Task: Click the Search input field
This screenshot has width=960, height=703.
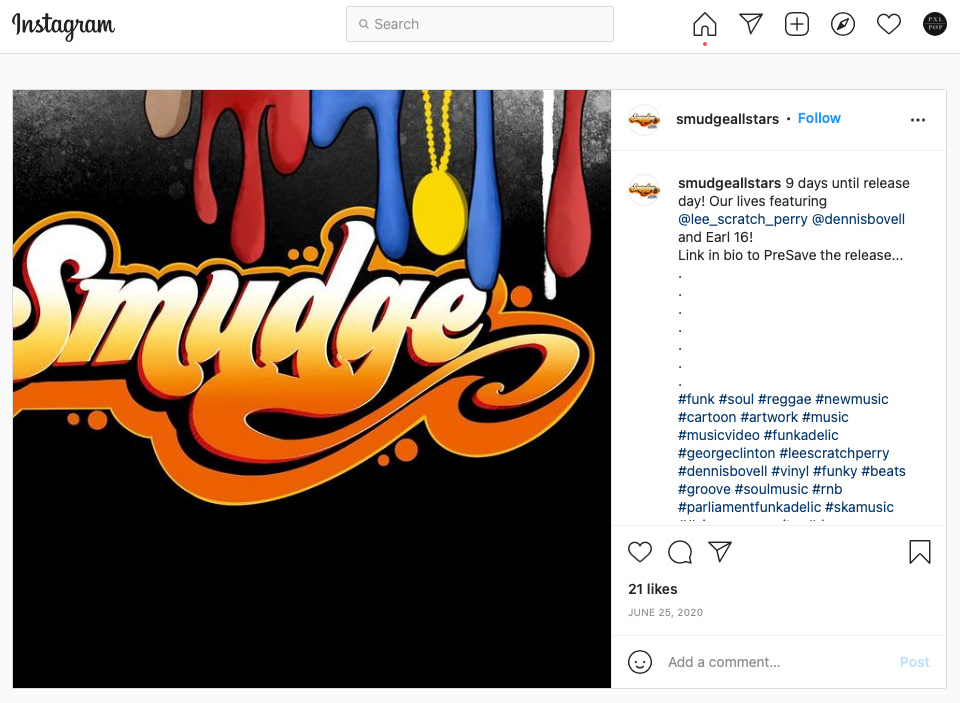Action: tap(479, 24)
